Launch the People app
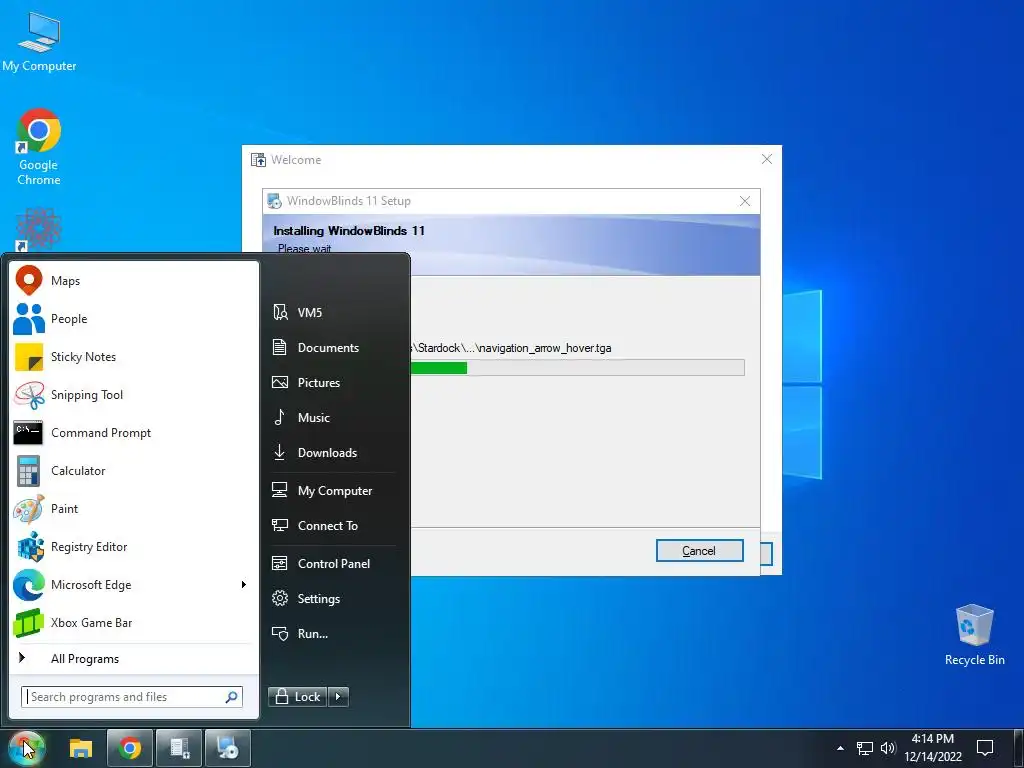The height and width of the screenshot is (768, 1024). [134, 319]
